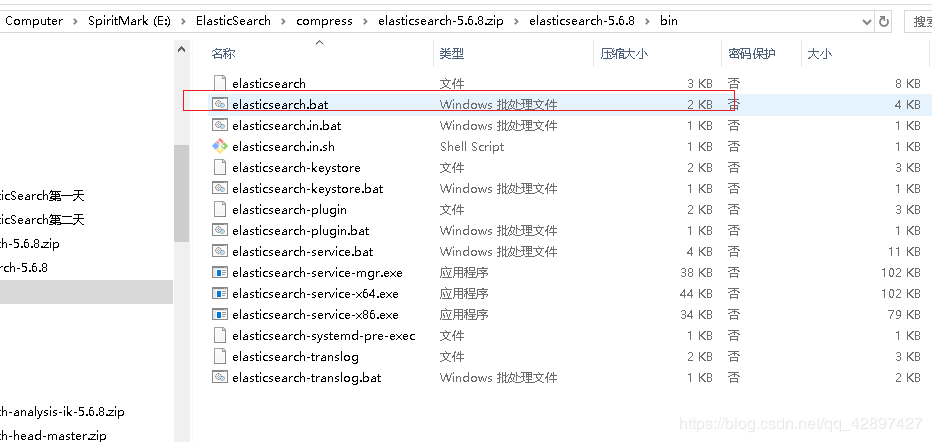Click the 79 KB size cell

pos(904,314)
